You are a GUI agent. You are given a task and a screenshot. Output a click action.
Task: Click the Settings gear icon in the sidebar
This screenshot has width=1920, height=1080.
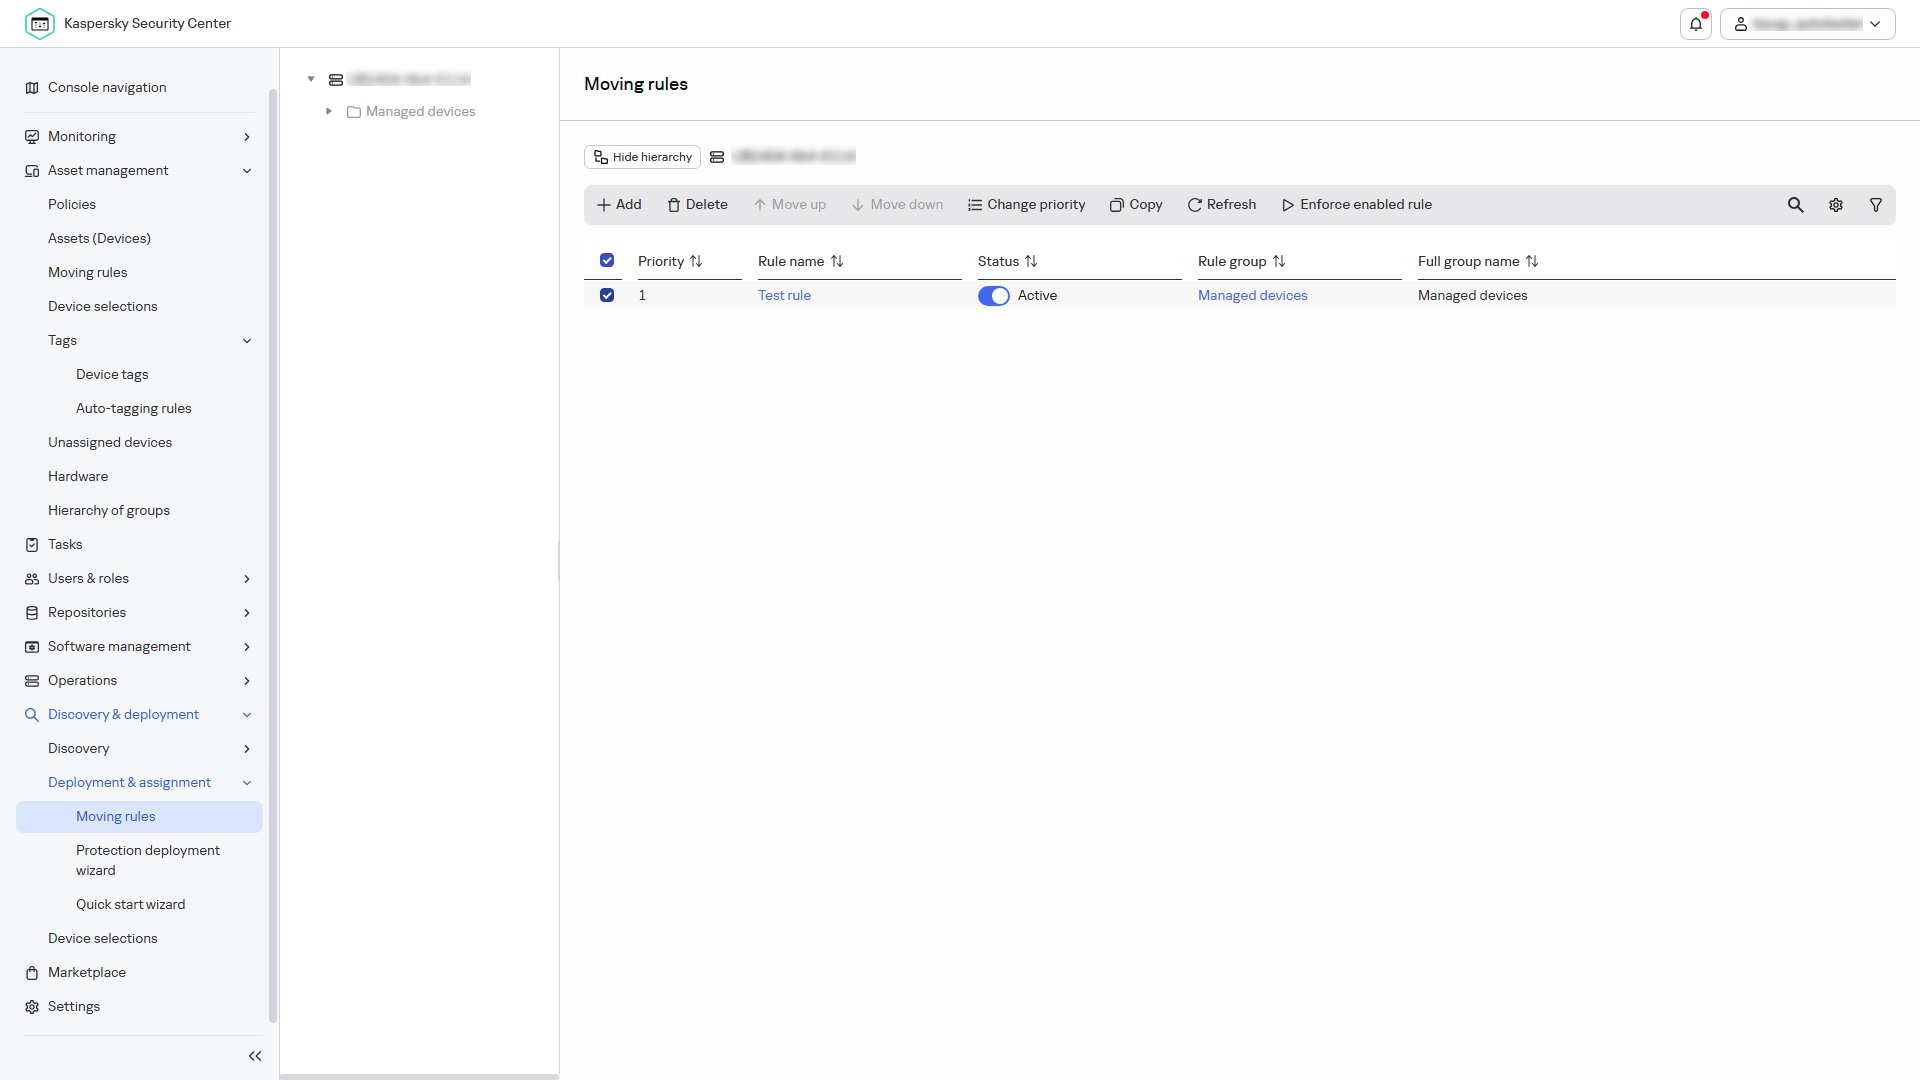point(32,1007)
